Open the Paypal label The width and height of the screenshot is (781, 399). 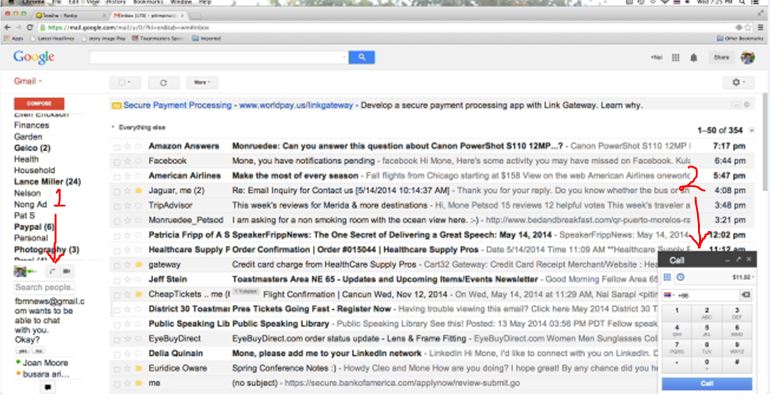coord(34,227)
